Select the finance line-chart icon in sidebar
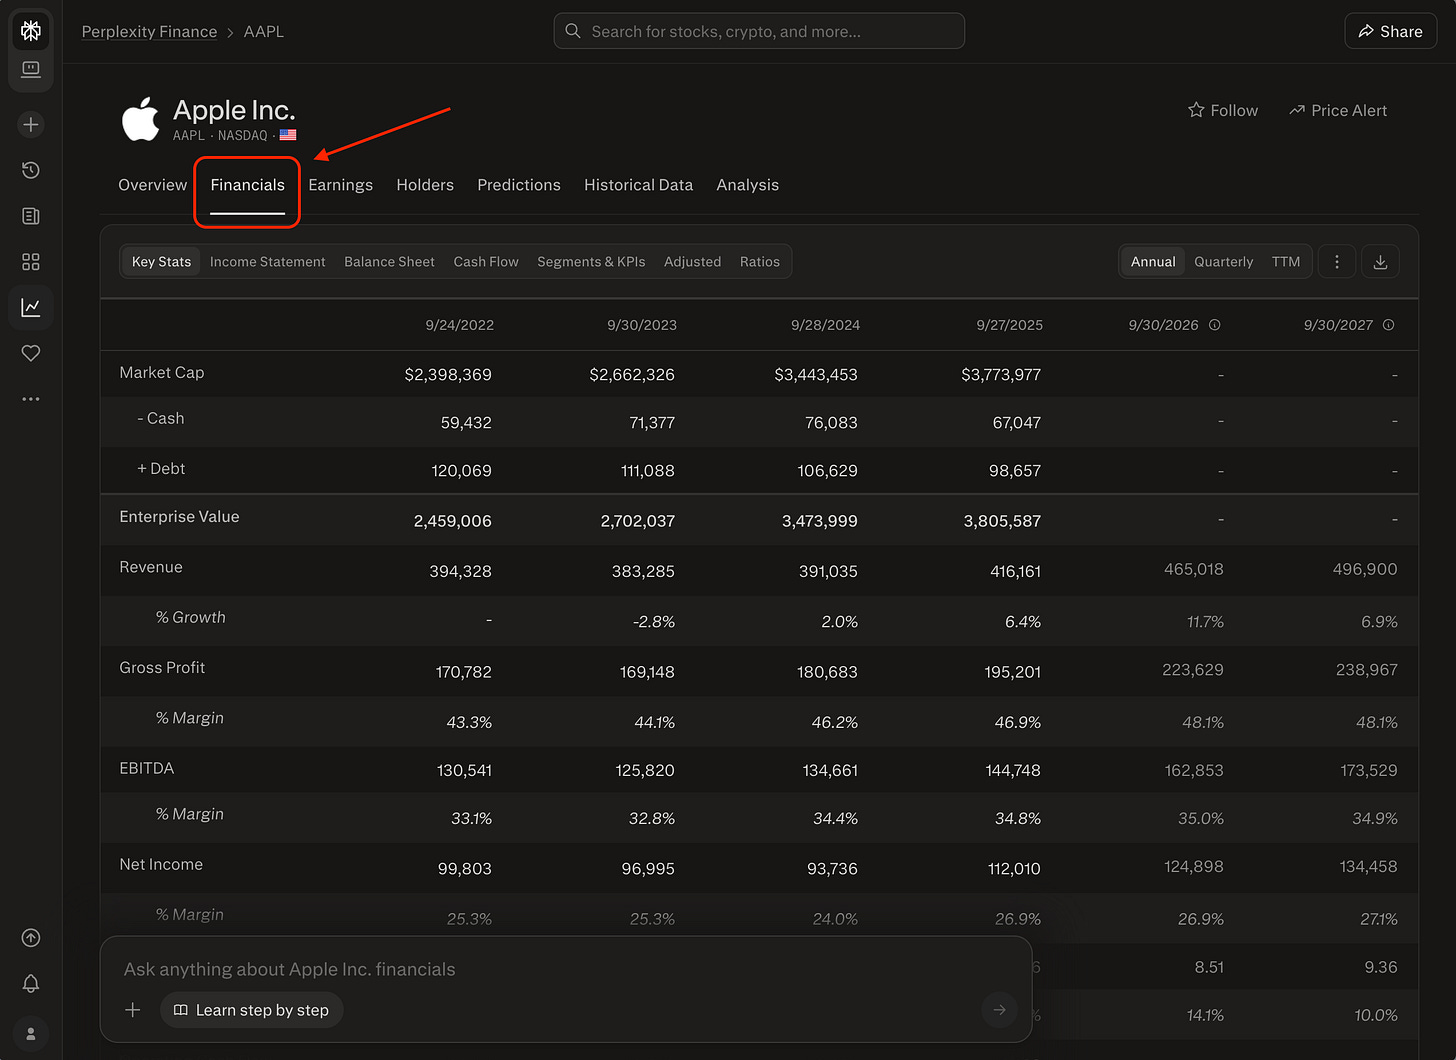 tap(30, 307)
